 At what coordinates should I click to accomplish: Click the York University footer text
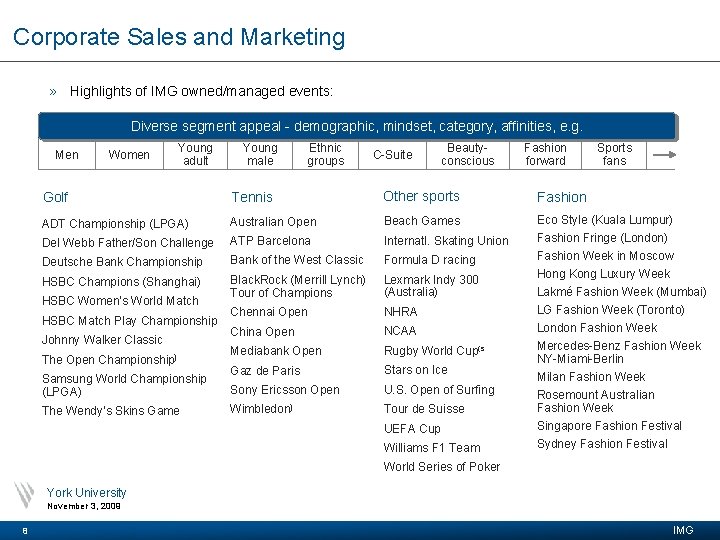click(86, 493)
